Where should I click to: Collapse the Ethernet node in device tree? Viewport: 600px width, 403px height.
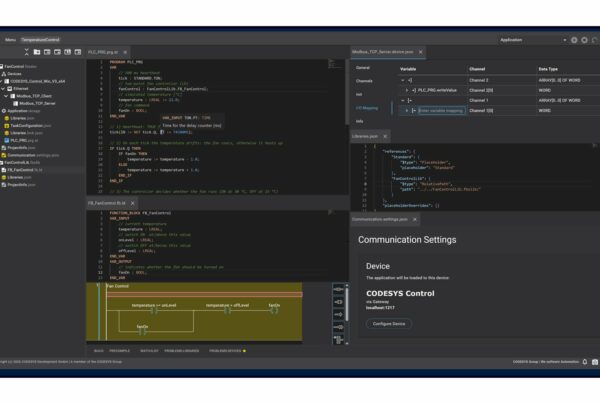point(3,89)
